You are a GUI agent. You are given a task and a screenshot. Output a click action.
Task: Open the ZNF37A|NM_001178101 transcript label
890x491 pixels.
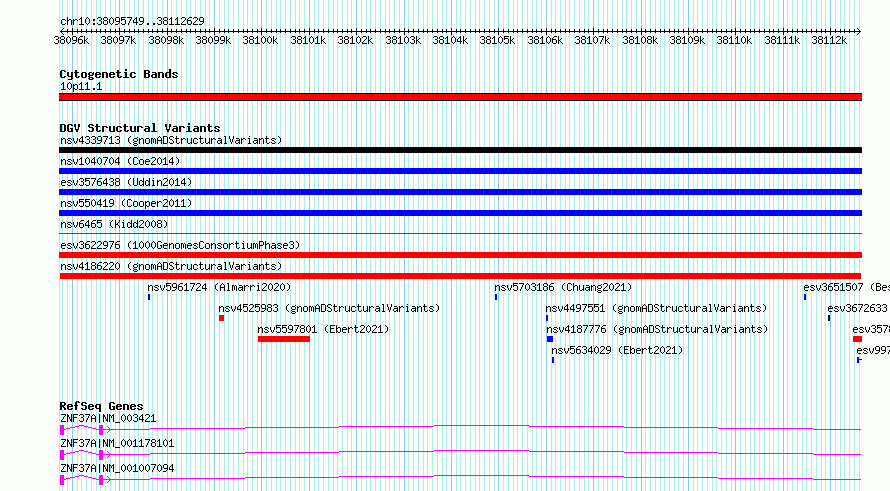click(117, 443)
